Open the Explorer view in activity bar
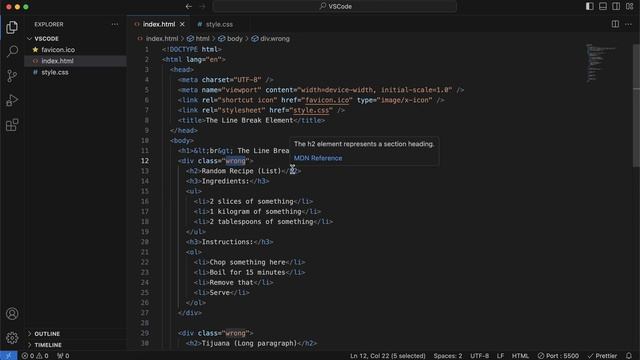Image resolution: width=640 pixels, height=360 pixels. (12, 27)
